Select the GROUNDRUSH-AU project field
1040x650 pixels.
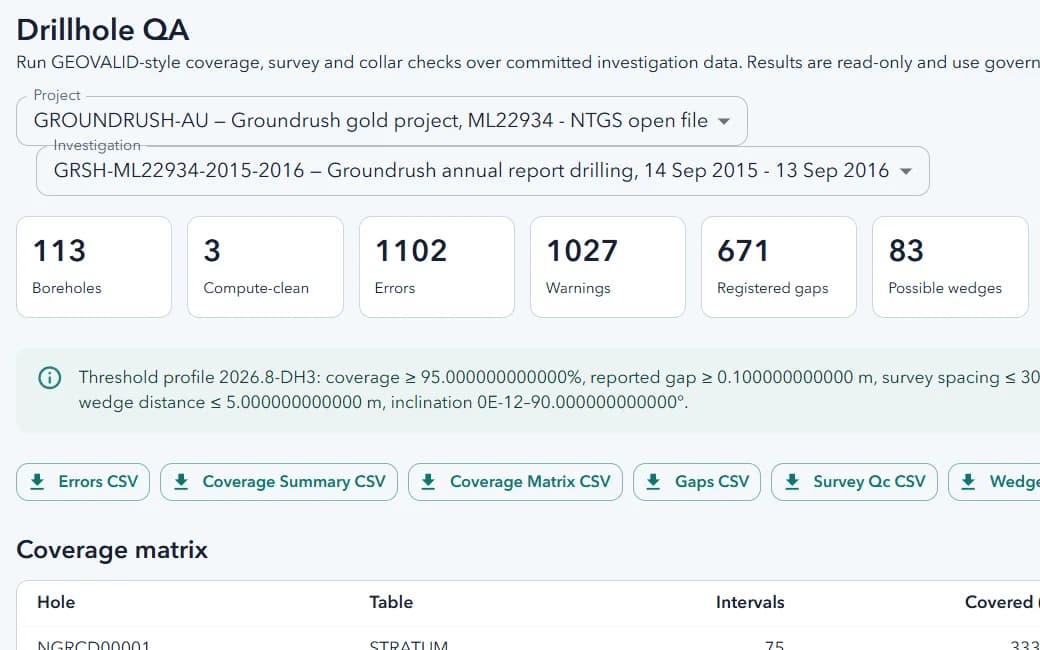tap(382, 121)
